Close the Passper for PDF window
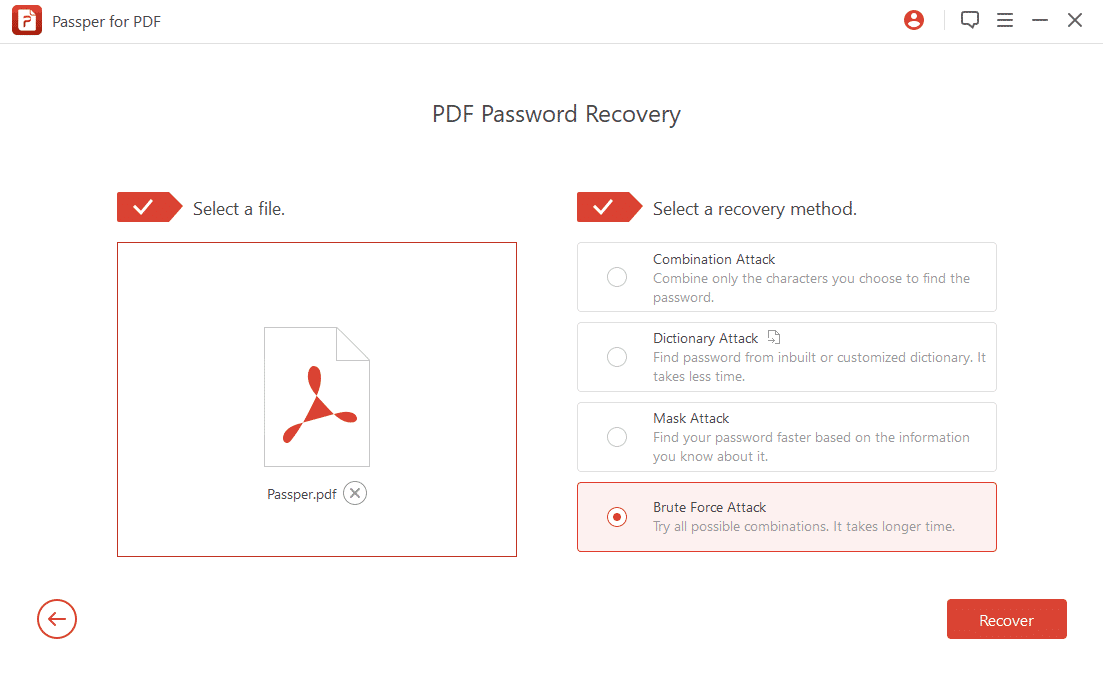Viewport: 1103px width, 676px height. (1075, 20)
